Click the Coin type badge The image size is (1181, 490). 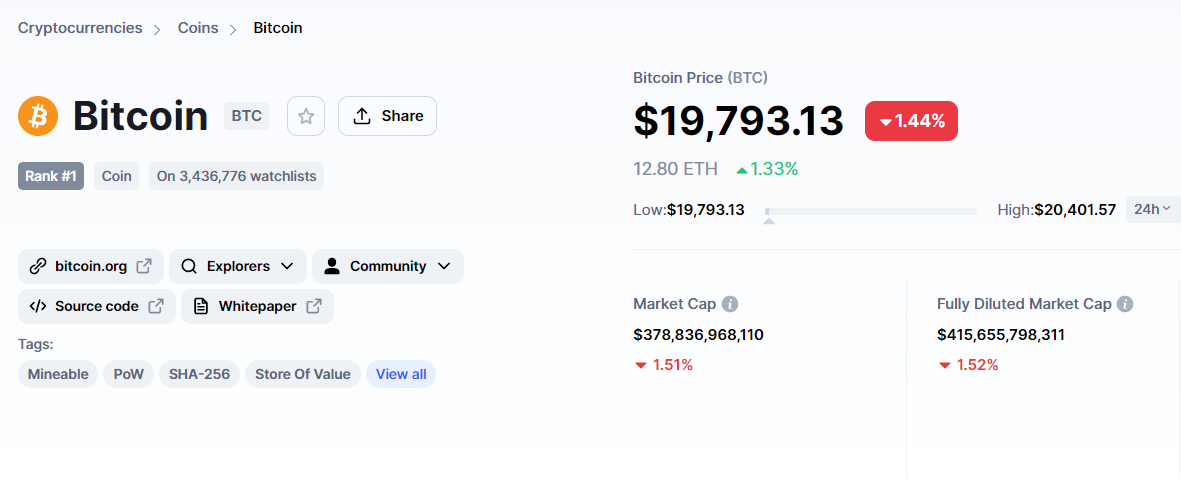pos(117,176)
